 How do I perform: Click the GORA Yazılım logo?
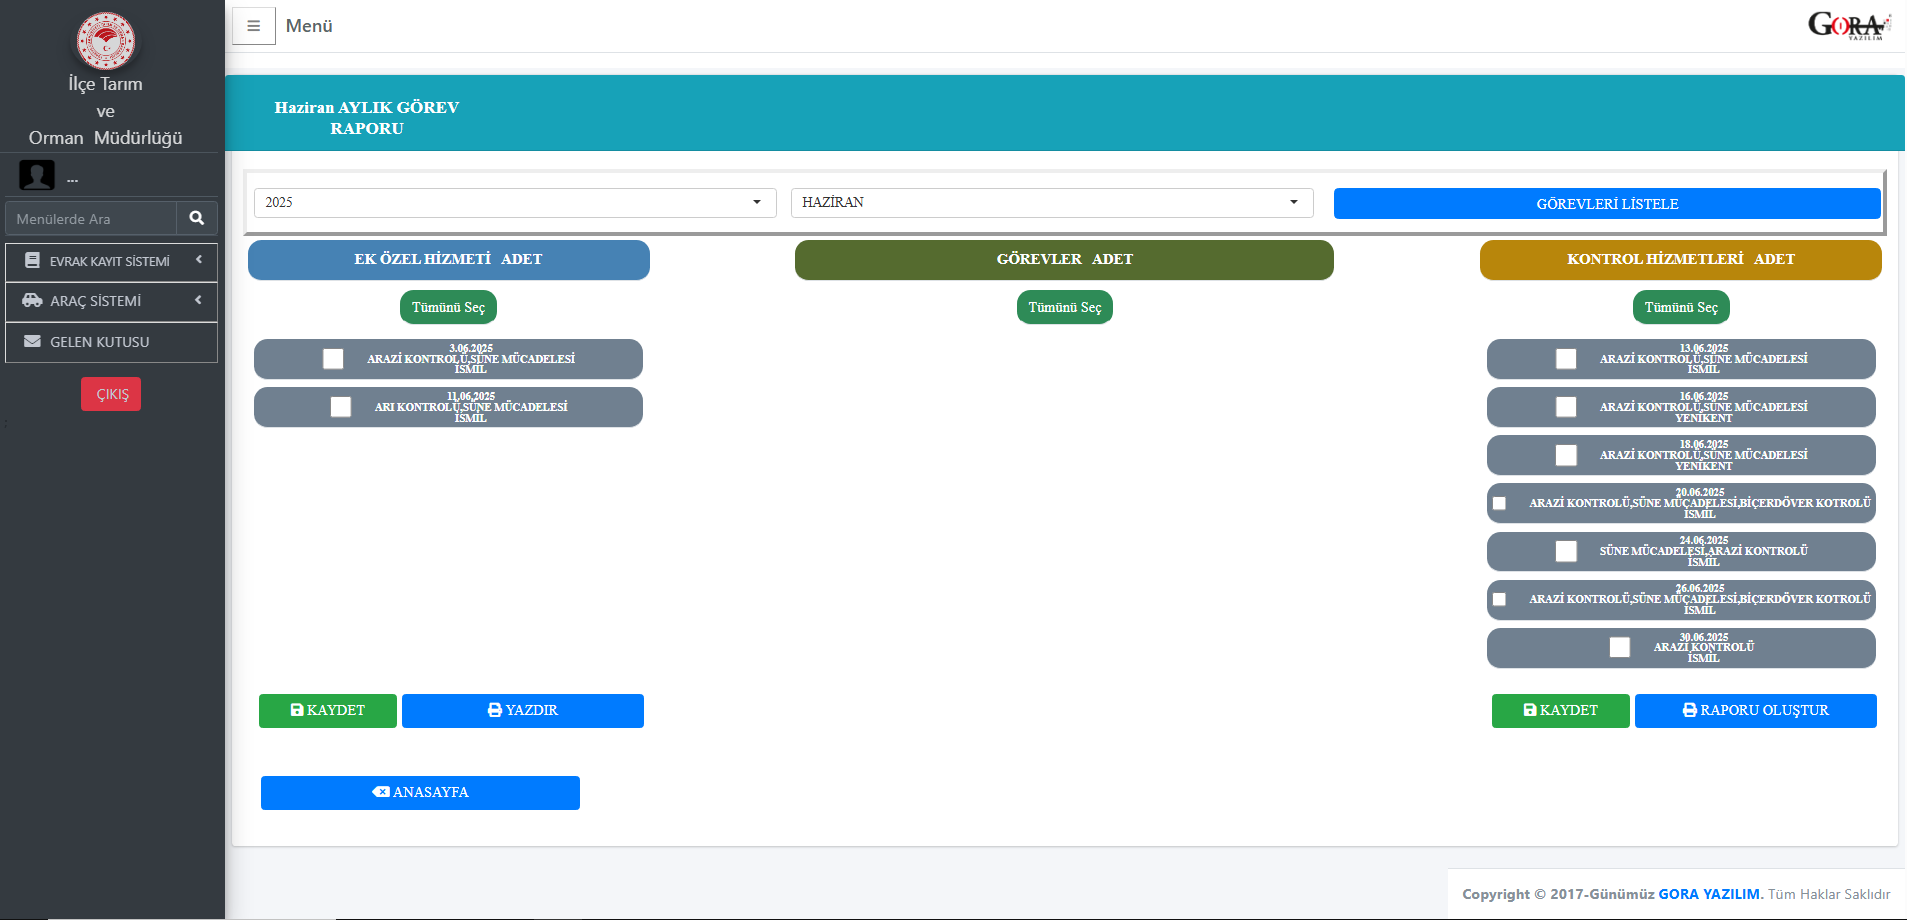coord(1848,25)
